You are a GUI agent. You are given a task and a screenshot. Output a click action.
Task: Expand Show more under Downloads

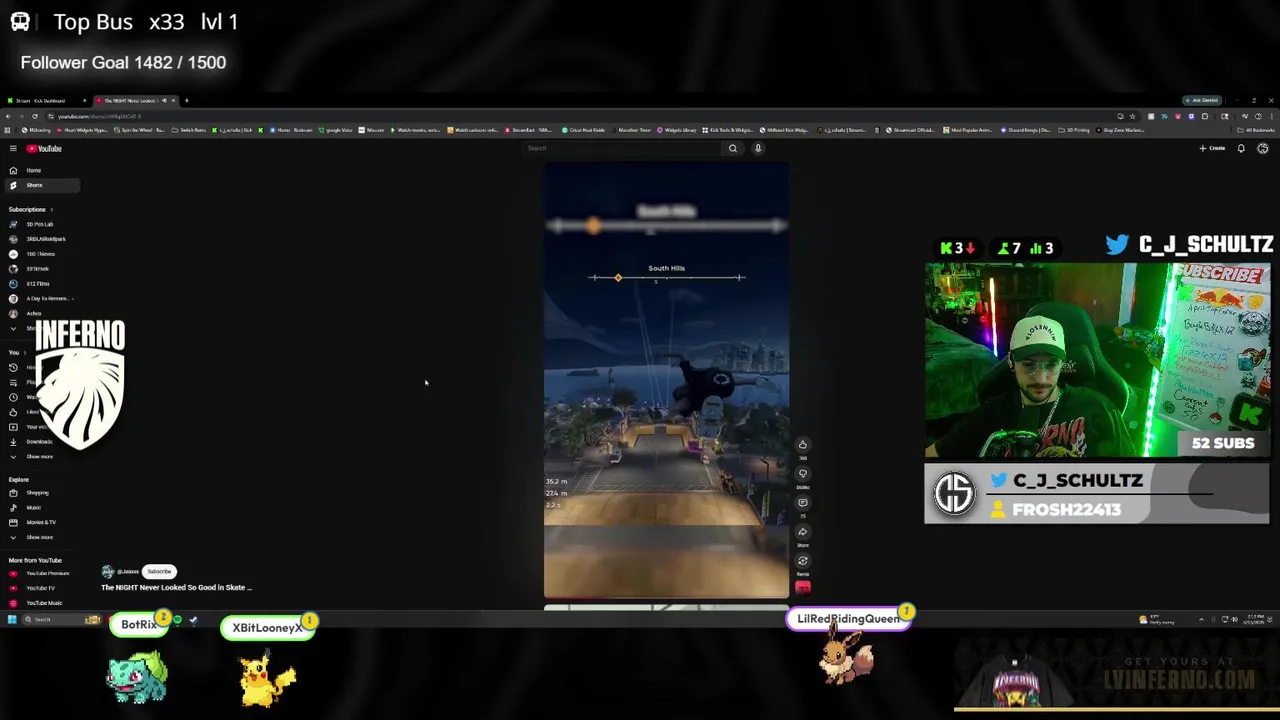32,456
